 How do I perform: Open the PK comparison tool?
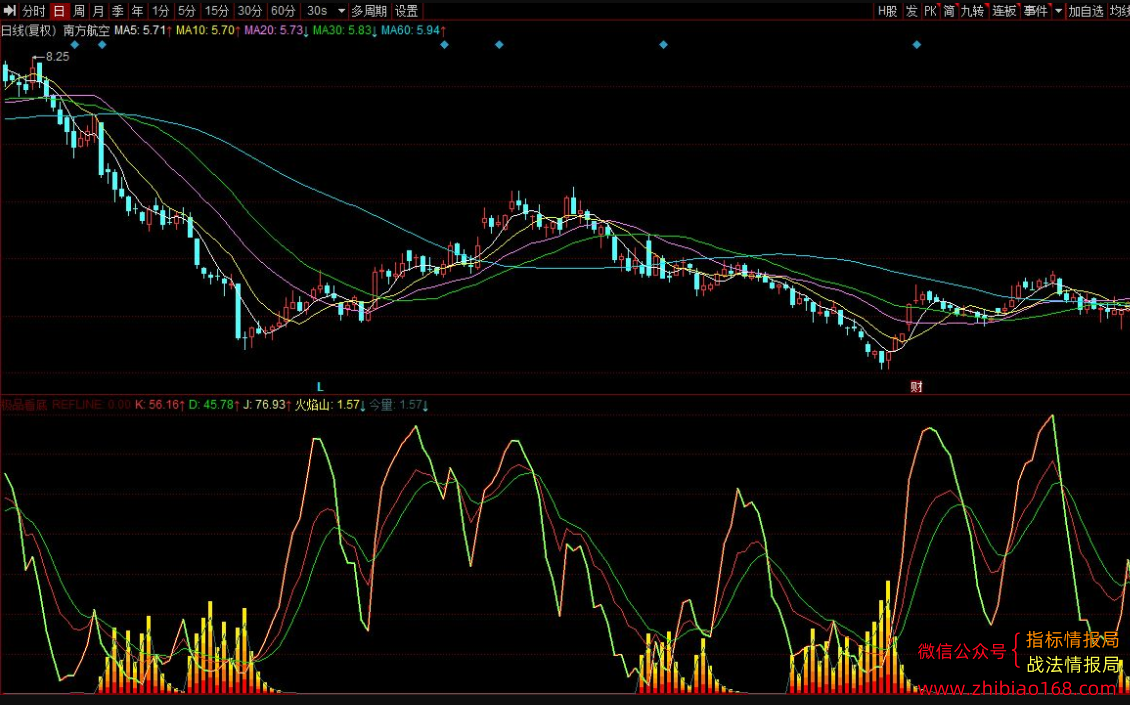point(930,11)
